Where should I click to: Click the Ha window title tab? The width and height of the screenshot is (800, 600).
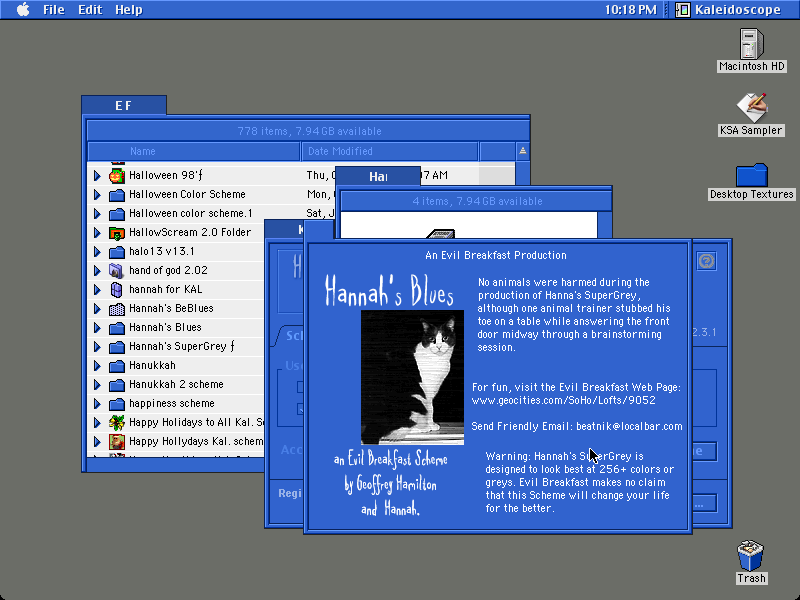pos(378,177)
